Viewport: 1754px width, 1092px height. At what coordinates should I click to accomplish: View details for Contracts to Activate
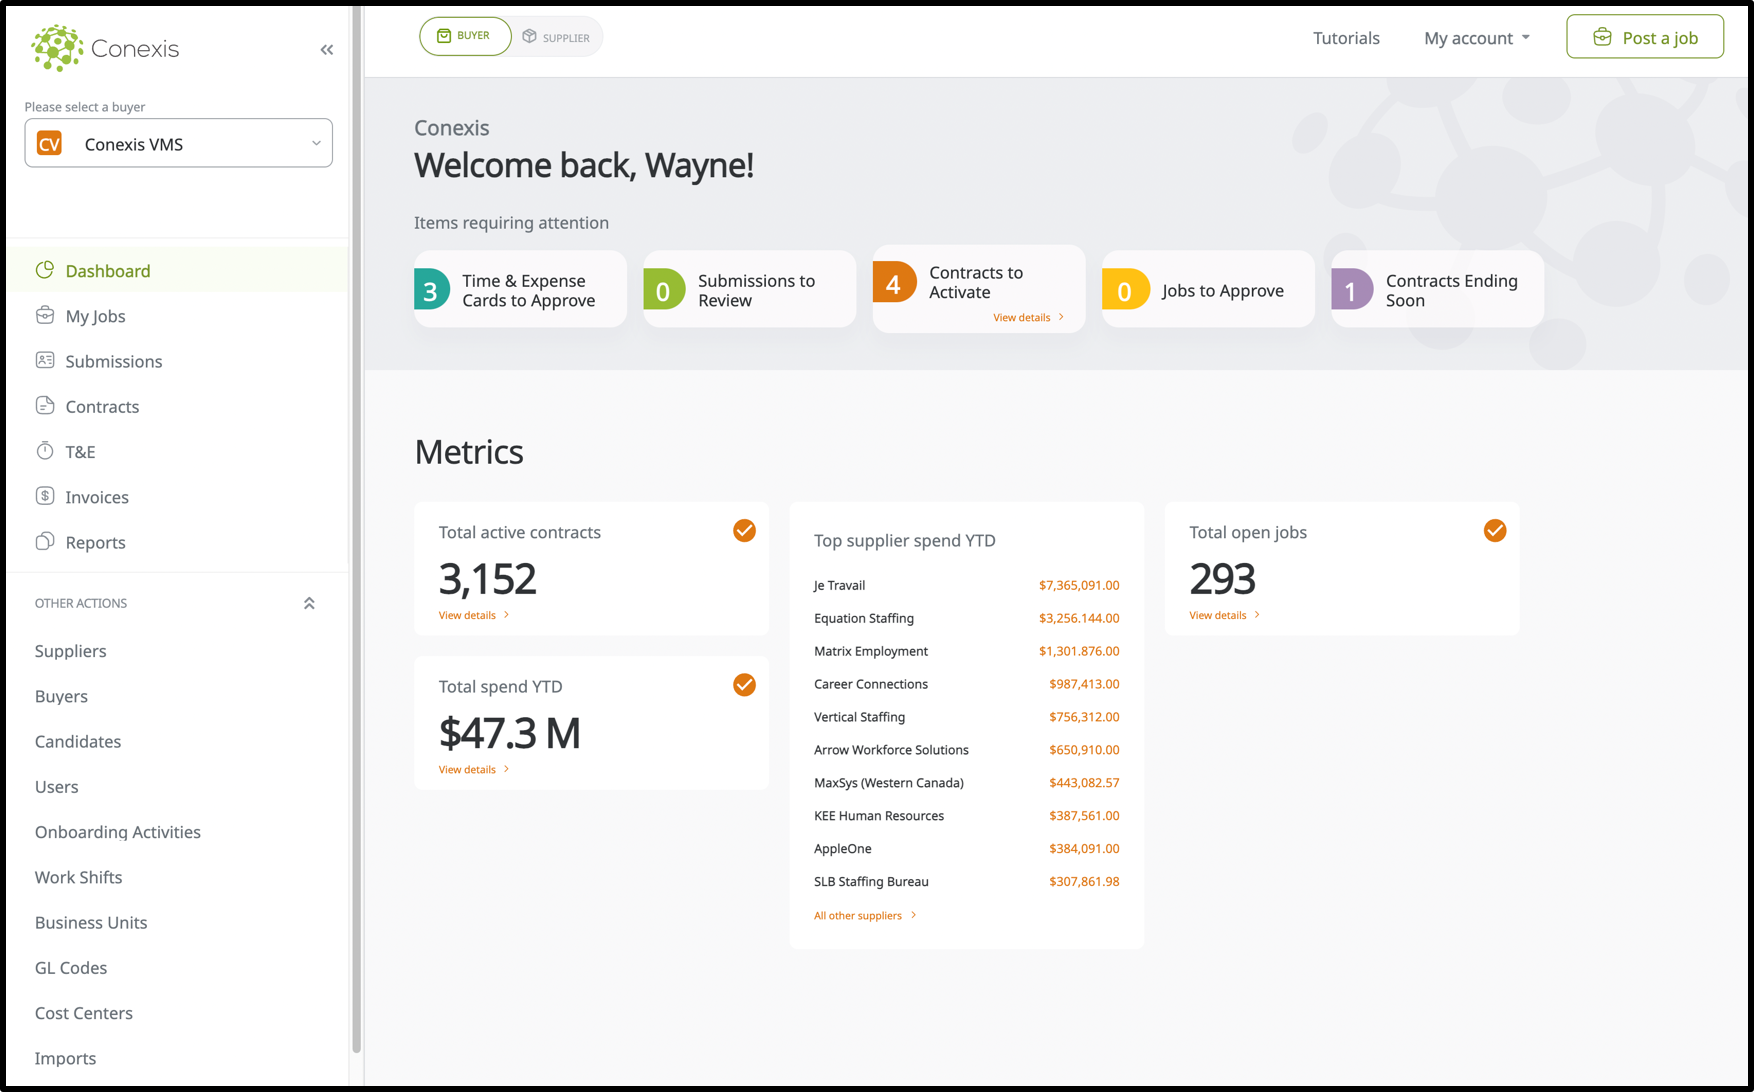(1028, 317)
